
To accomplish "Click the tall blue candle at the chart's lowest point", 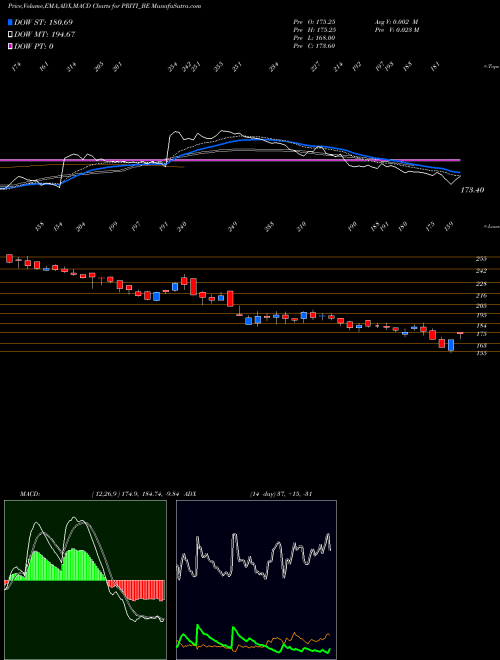I will 451,346.
